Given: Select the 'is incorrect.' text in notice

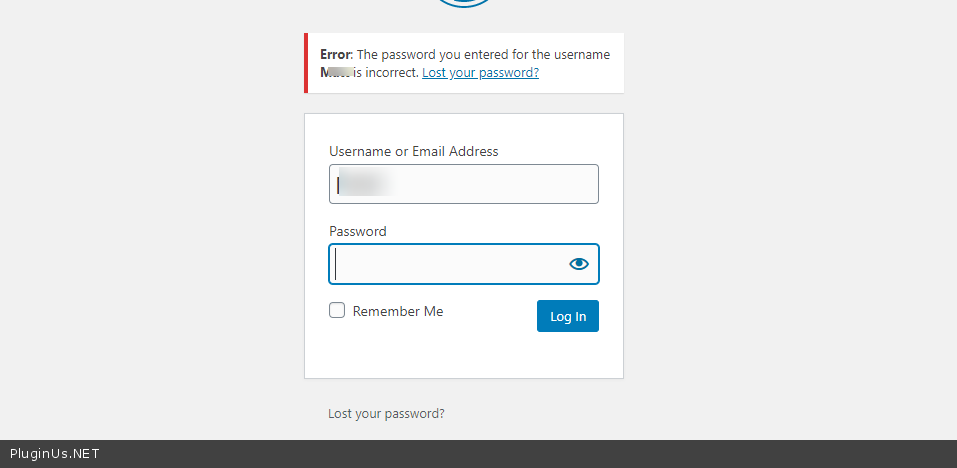Looking at the screenshot, I should coord(386,73).
